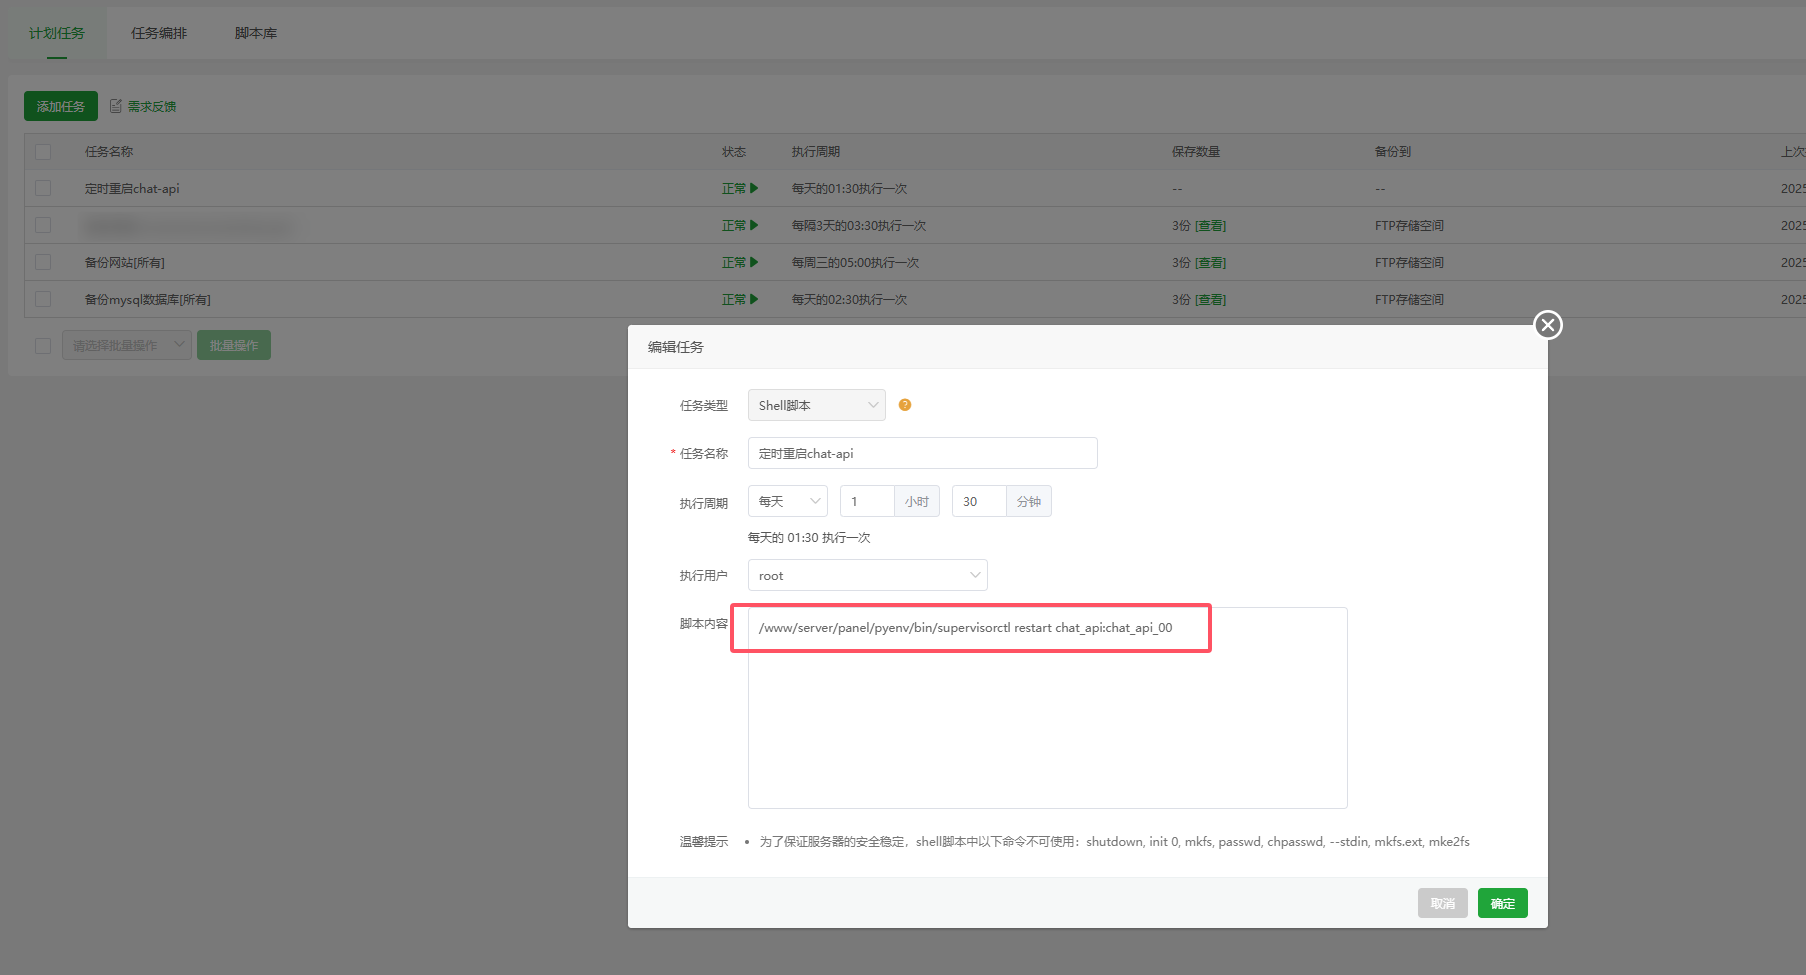Click the 添加任务 button
Viewport: 1806px width, 975px height.
[61, 106]
